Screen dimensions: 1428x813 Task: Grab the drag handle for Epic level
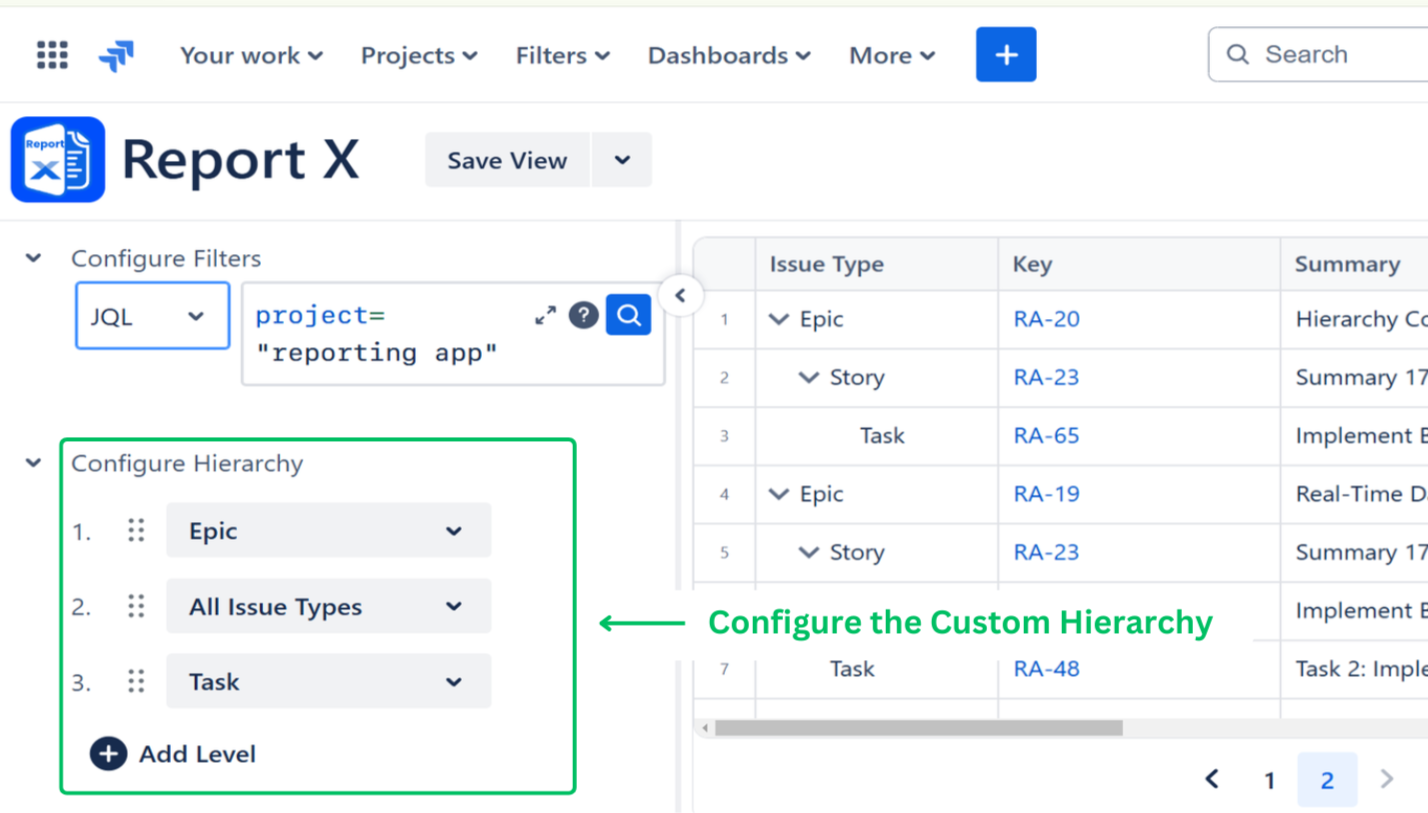(136, 531)
